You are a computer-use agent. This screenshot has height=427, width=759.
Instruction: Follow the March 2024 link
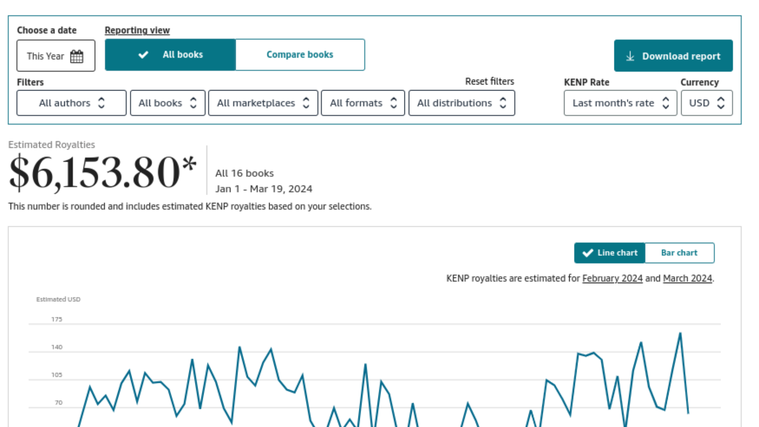[687, 279]
